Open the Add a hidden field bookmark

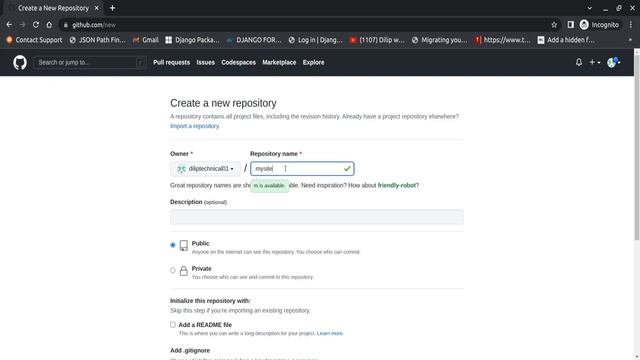[x=566, y=40]
